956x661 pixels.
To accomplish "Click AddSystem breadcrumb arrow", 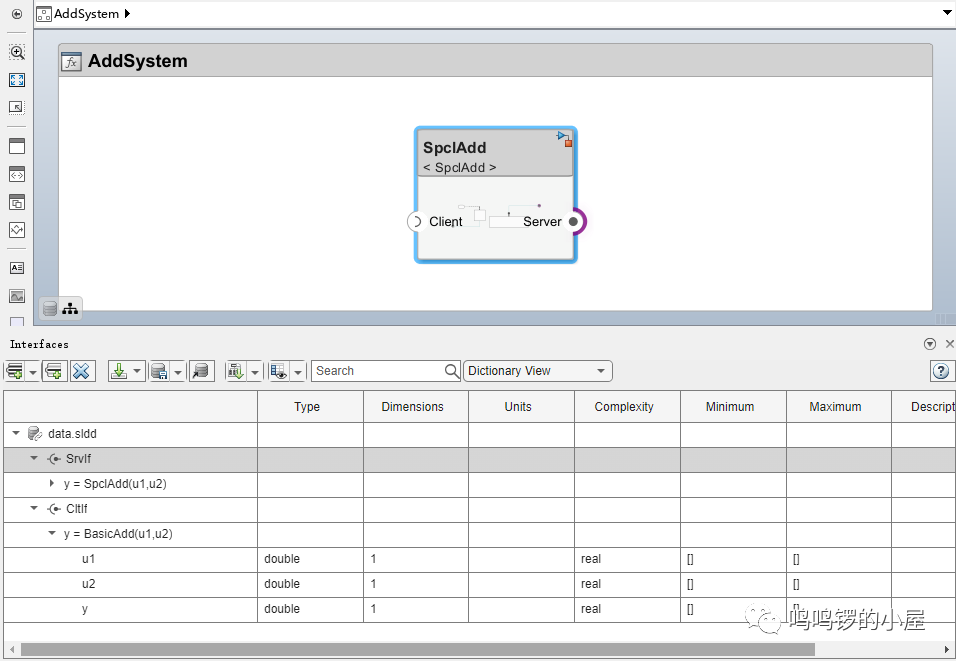I will coord(127,13).
